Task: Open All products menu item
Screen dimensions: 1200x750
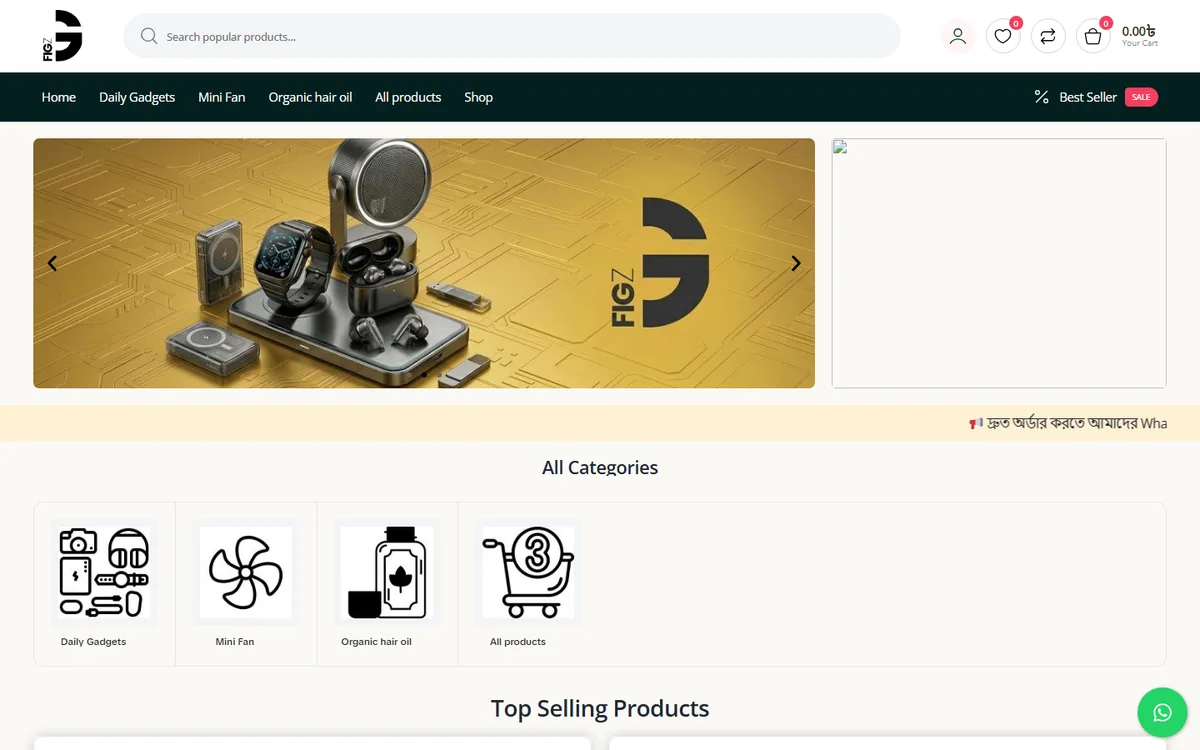Action: [x=408, y=97]
